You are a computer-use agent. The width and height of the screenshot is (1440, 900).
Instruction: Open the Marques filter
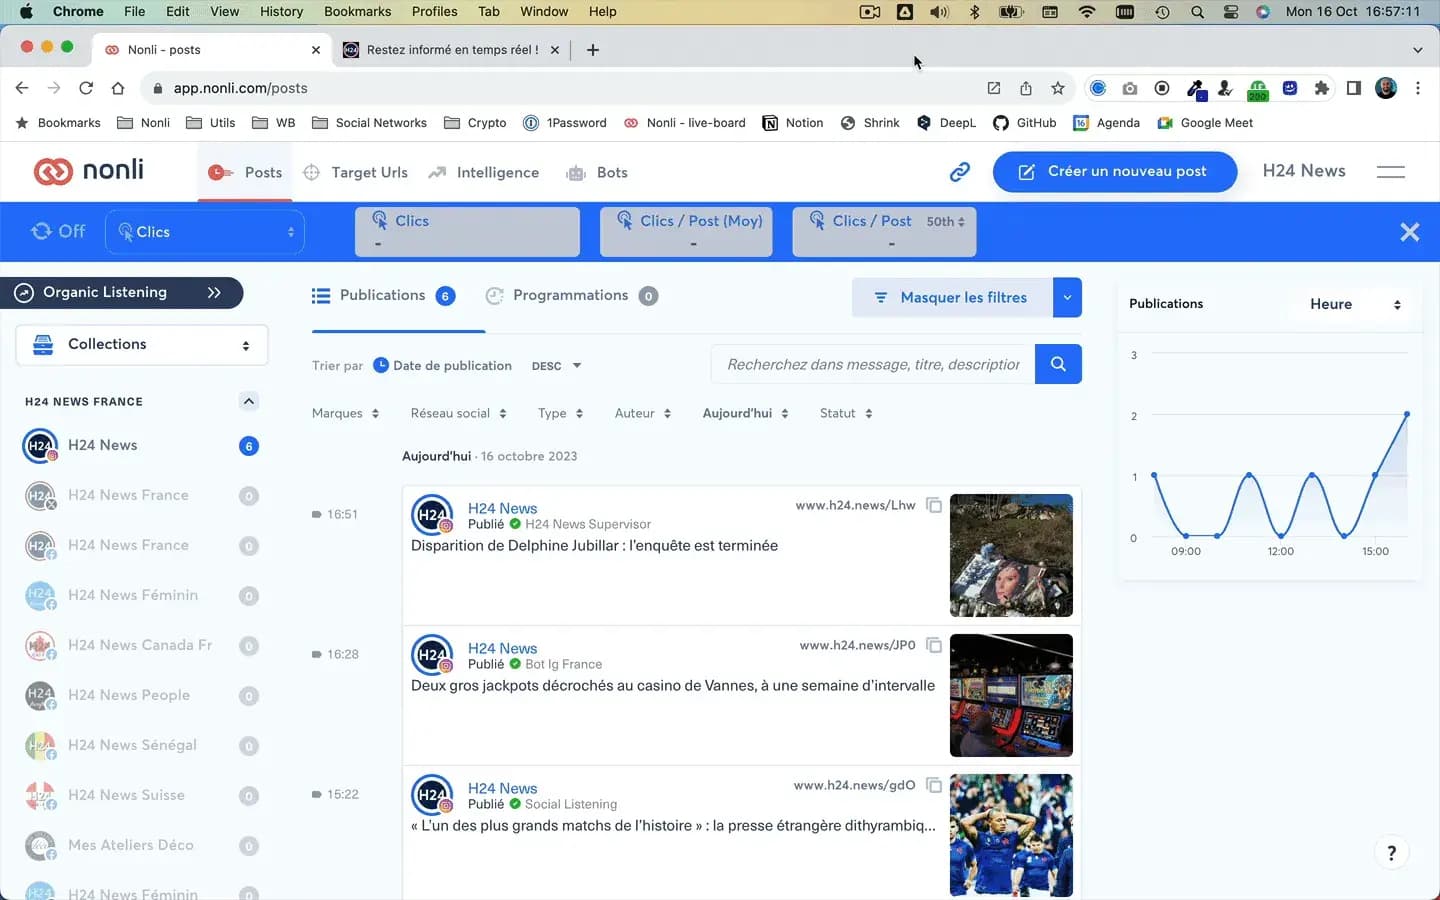pyautogui.click(x=345, y=413)
